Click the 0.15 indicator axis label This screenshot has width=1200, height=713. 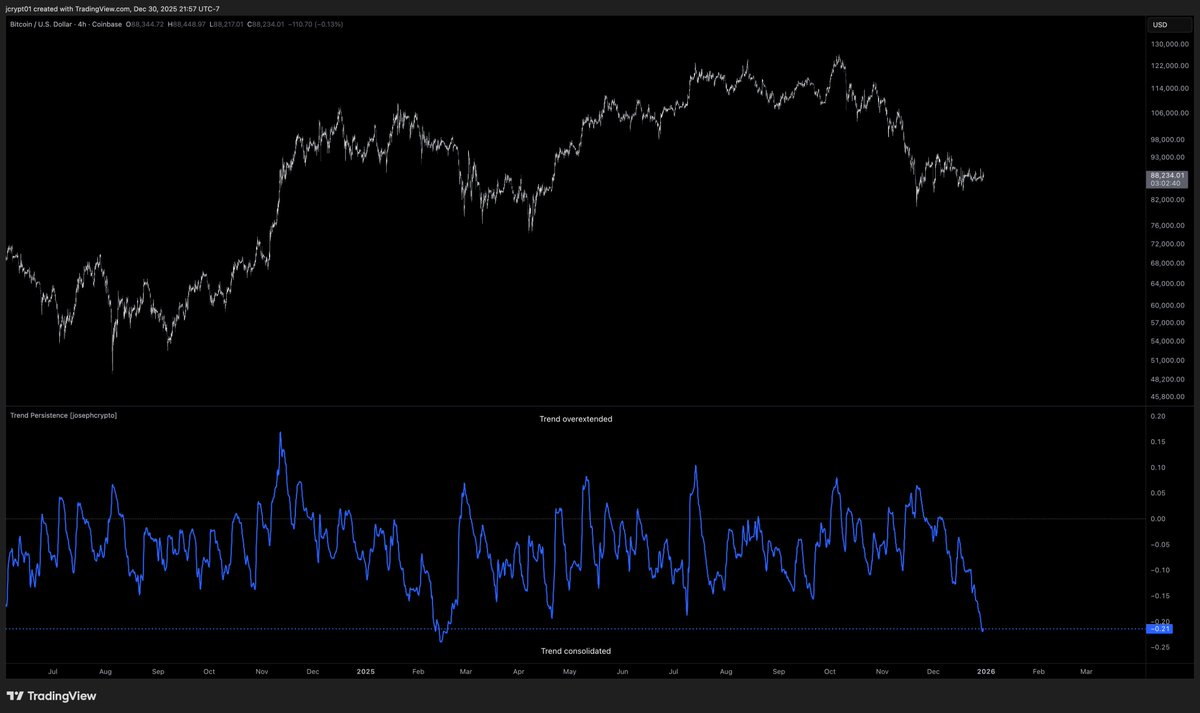[1158, 442]
